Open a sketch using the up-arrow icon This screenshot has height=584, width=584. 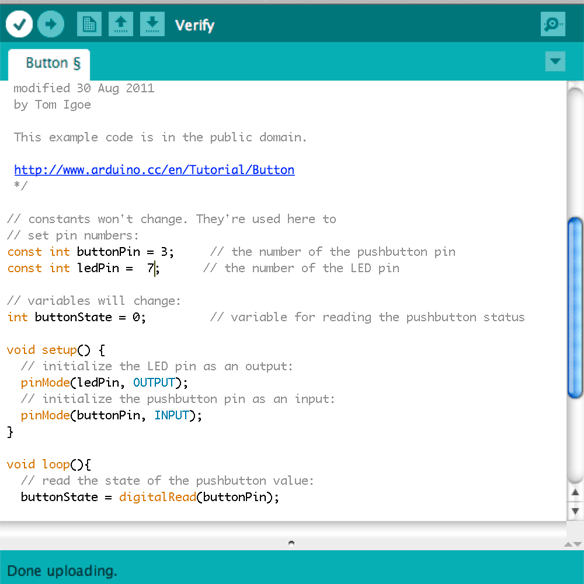click(121, 24)
